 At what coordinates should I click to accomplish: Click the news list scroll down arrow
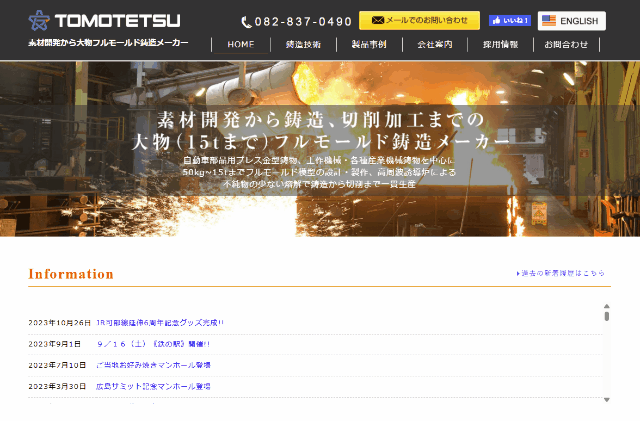pos(607,400)
